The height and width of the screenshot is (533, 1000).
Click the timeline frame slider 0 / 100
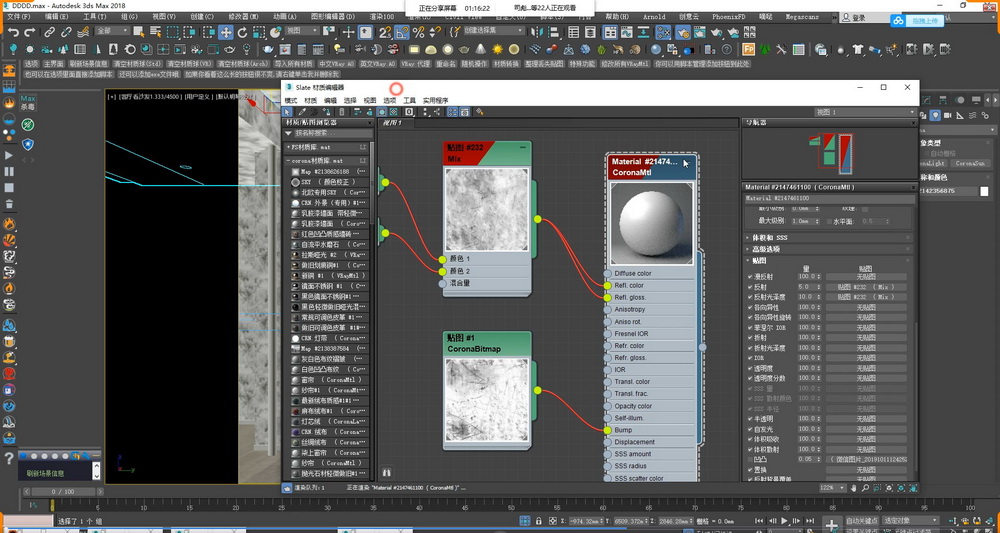click(62, 492)
